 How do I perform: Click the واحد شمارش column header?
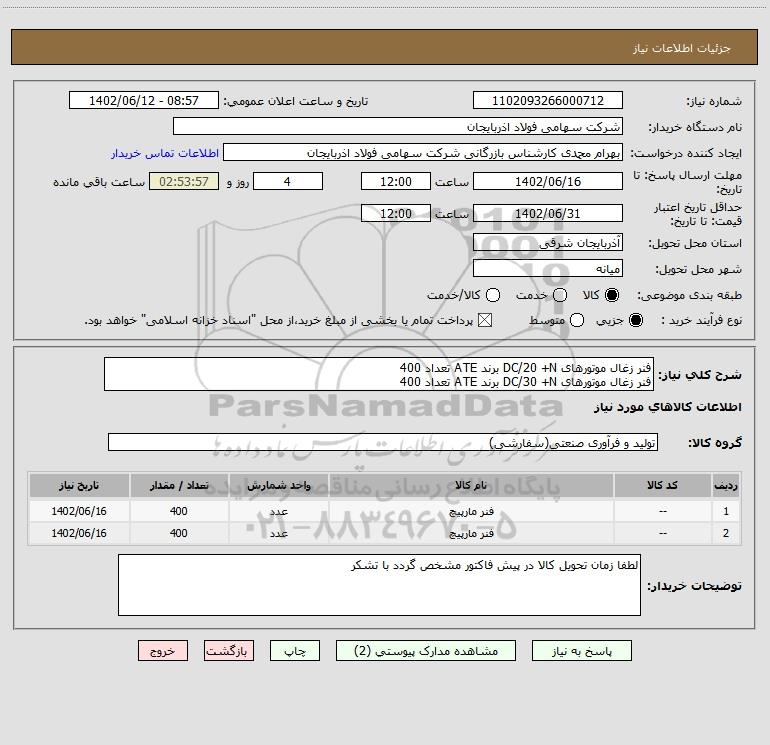pos(278,485)
